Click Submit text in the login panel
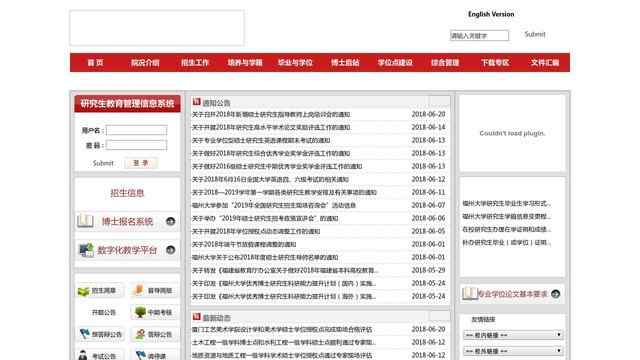 (x=103, y=163)
